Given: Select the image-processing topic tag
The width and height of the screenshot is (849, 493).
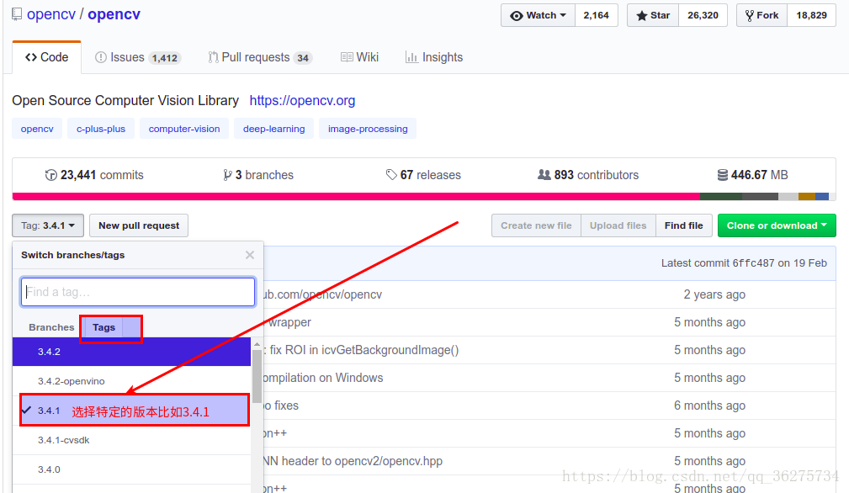Looking at the screenshot, I should [368, 129].
